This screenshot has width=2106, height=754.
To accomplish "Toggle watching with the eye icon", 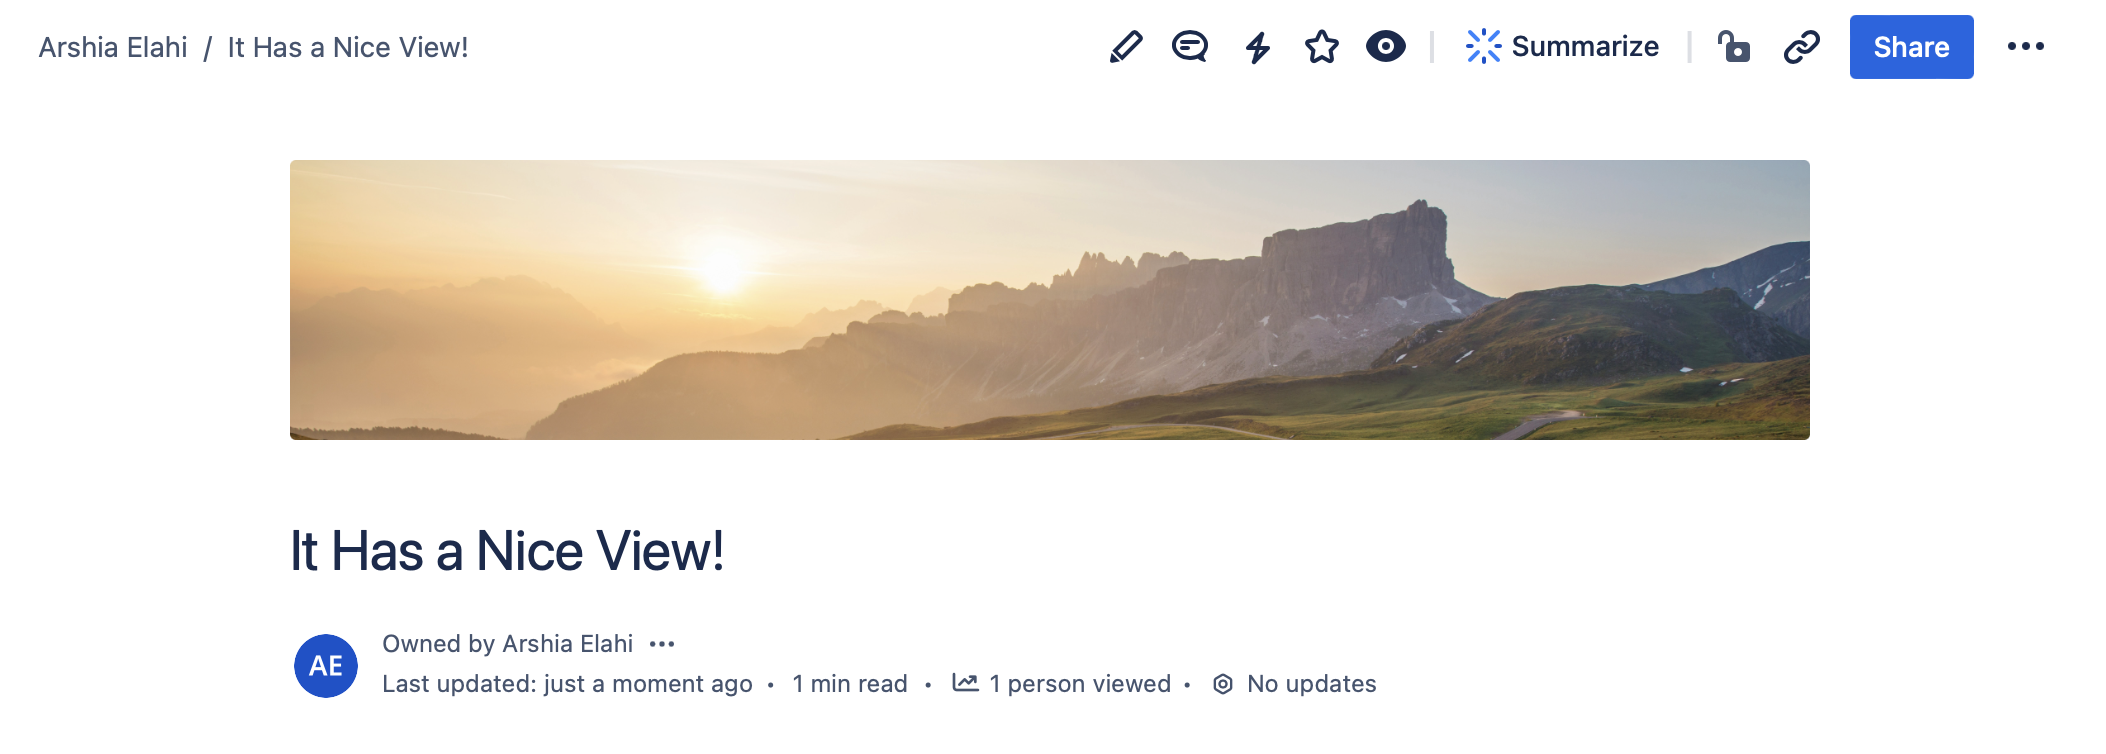I will 1386,47.
